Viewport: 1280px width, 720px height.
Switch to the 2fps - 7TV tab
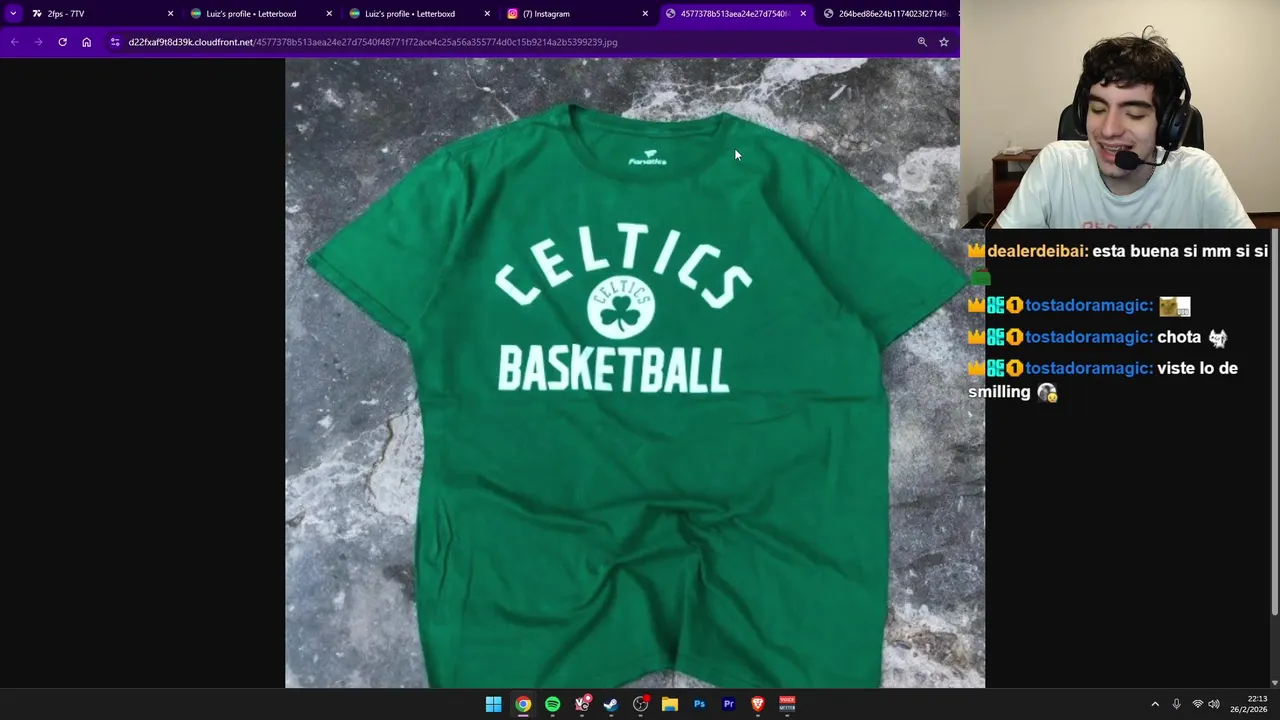click(102, 14)
